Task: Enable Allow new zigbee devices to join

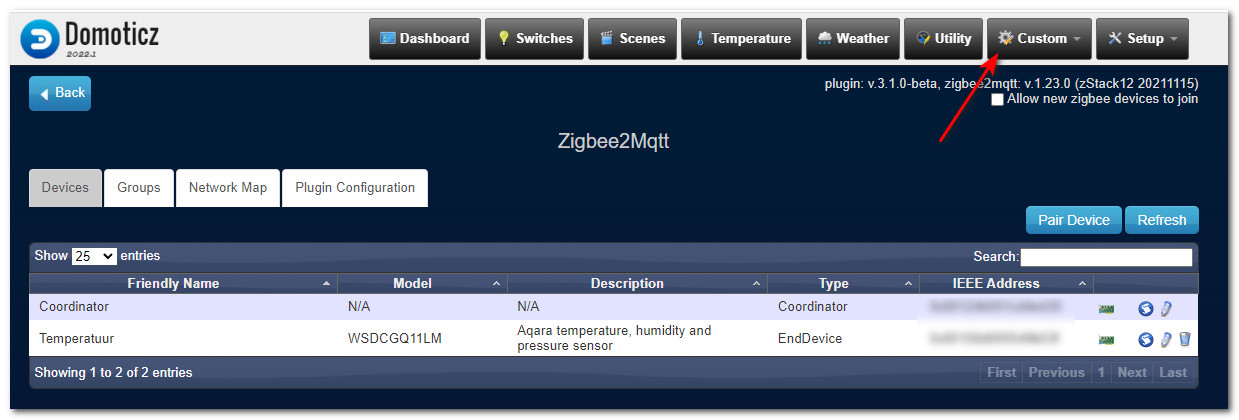Action: point(997,99)
